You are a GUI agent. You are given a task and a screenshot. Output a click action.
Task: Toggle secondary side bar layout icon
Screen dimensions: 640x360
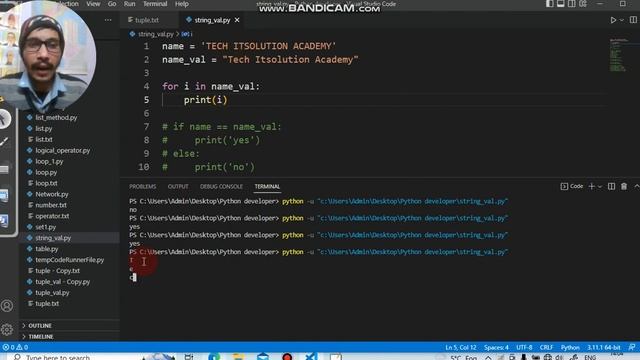pyautogui.click(x=572, y=4)
